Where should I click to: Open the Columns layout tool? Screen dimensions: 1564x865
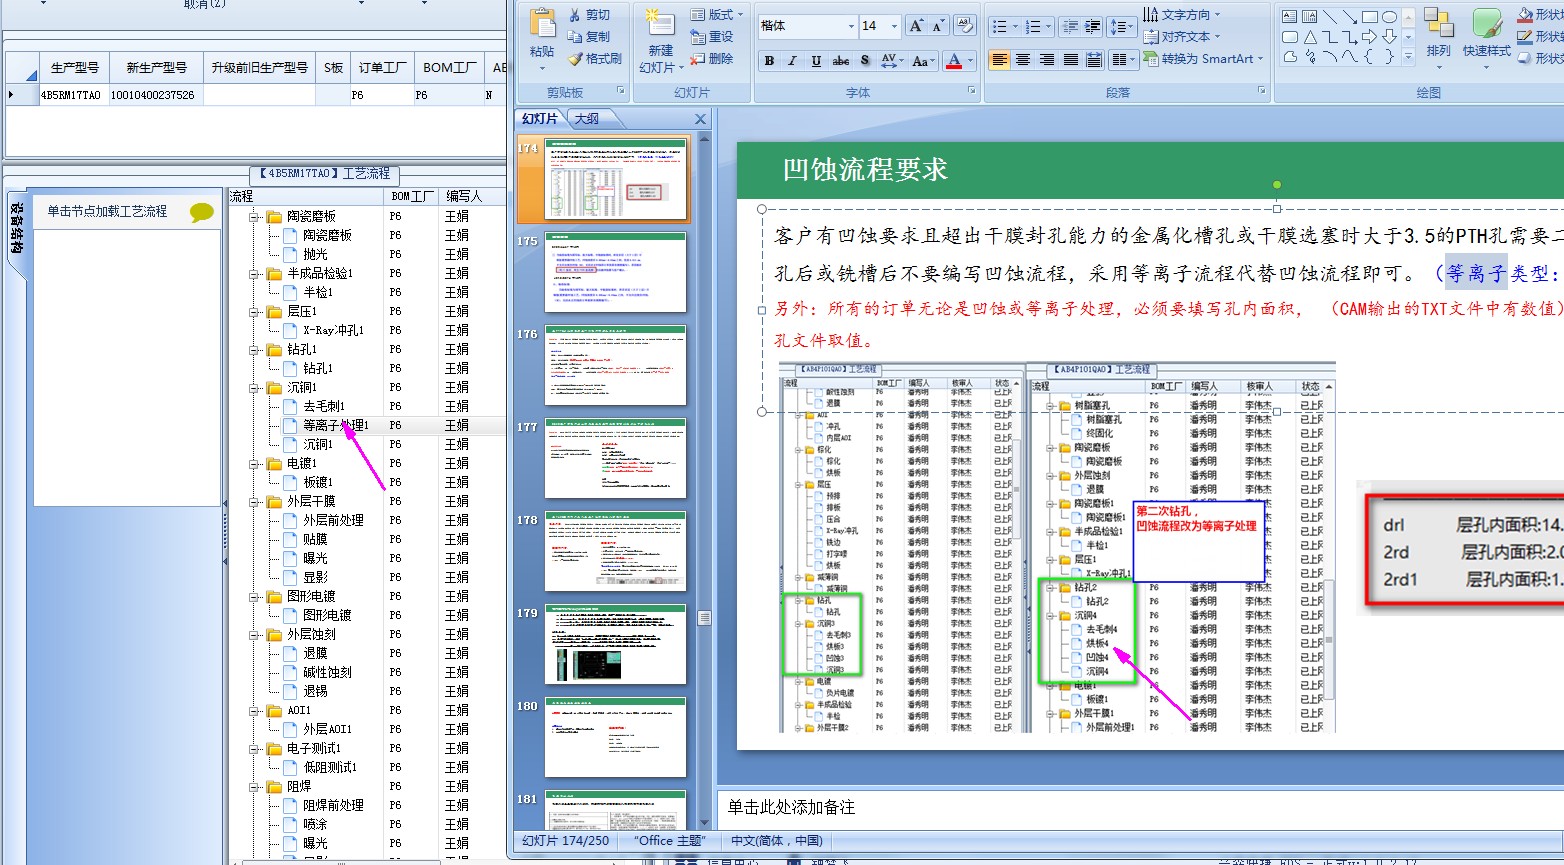click(1123, 60)
